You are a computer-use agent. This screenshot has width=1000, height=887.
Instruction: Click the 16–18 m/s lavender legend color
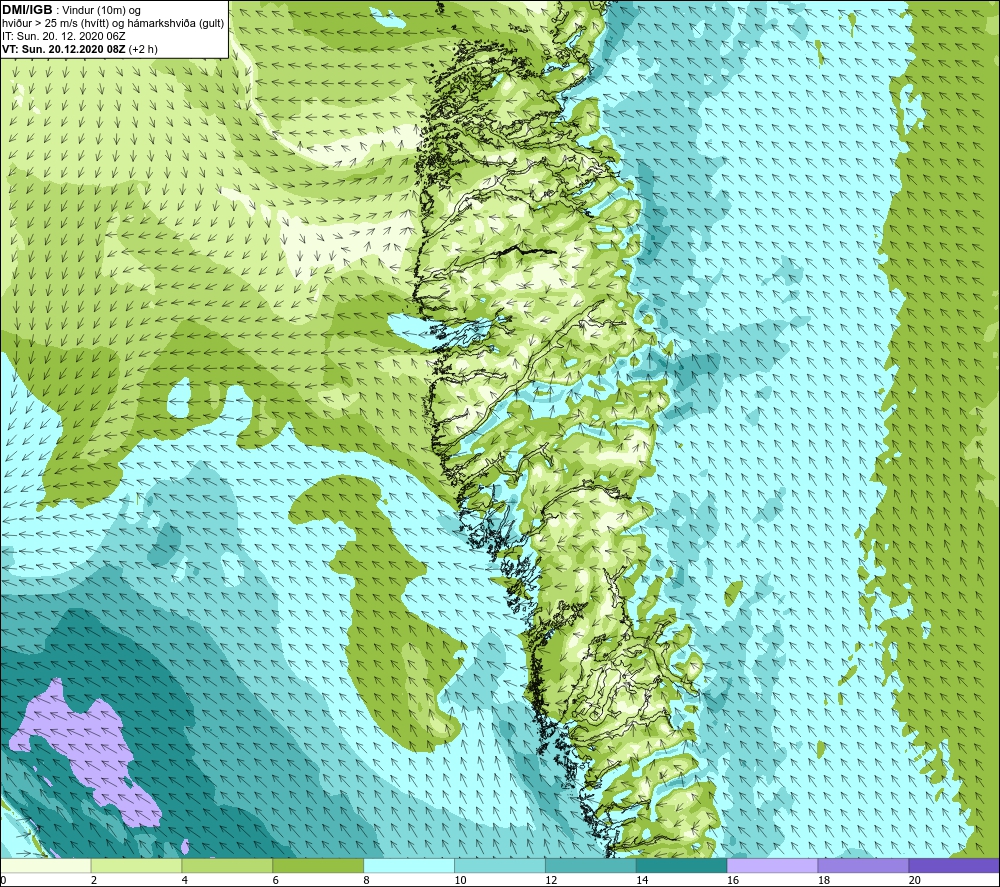point(772,865)
